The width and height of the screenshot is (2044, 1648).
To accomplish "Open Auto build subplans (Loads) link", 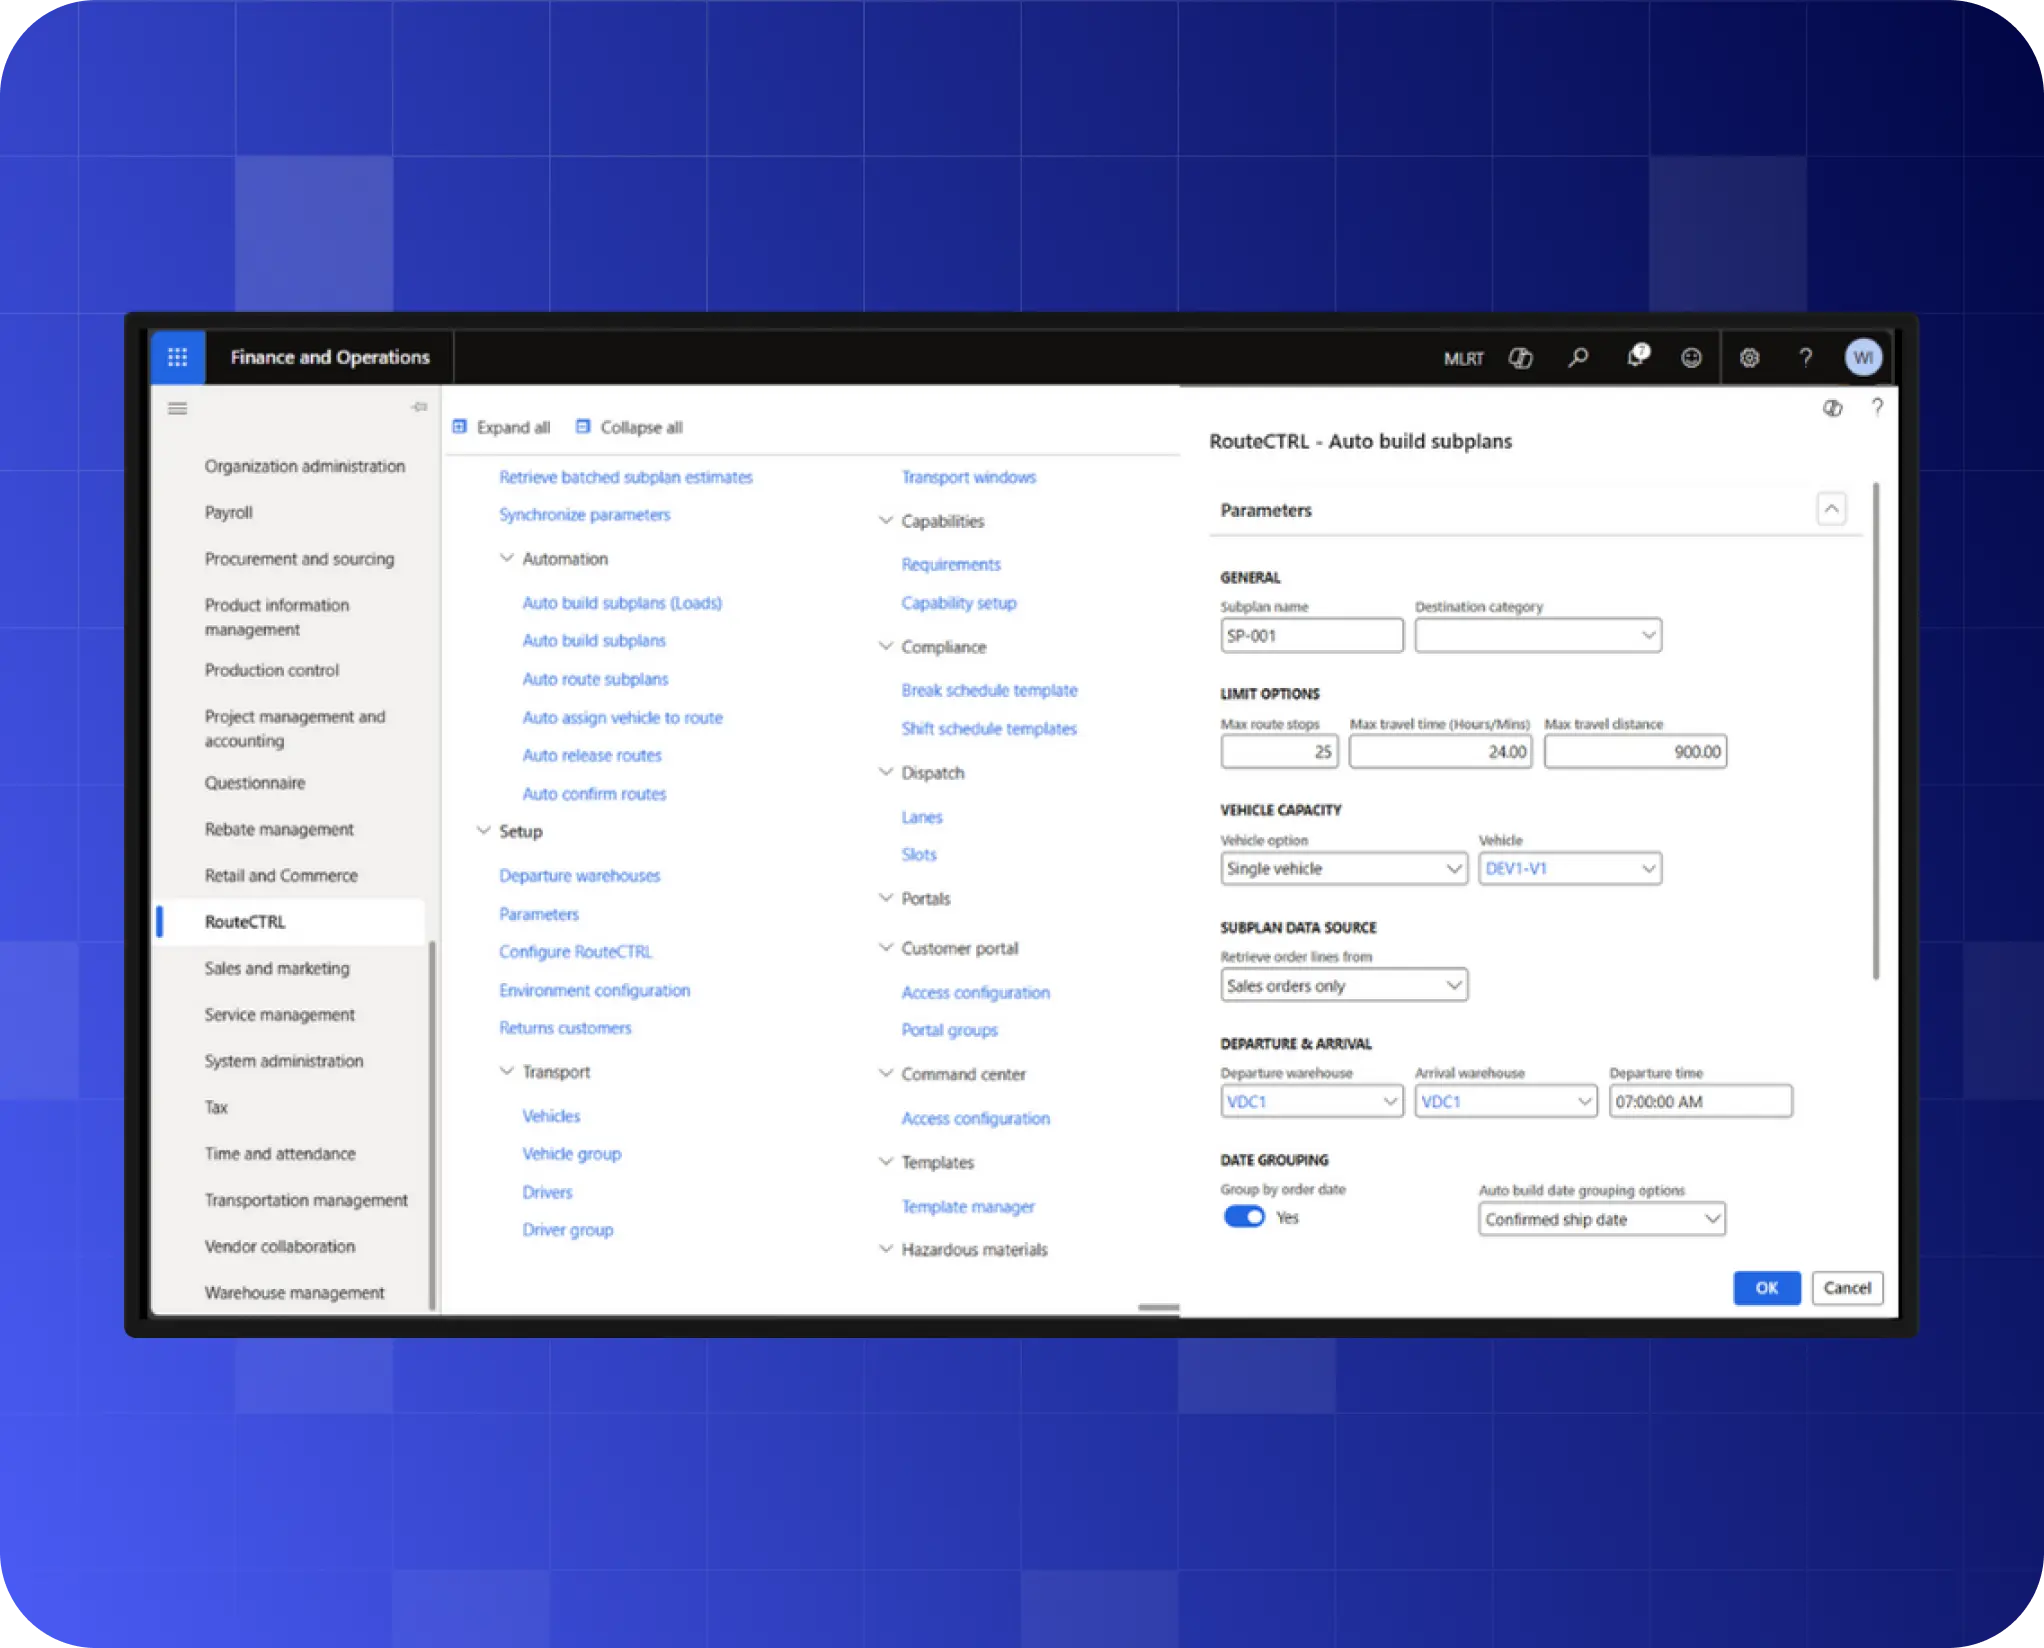I will (x=622, y=603).
